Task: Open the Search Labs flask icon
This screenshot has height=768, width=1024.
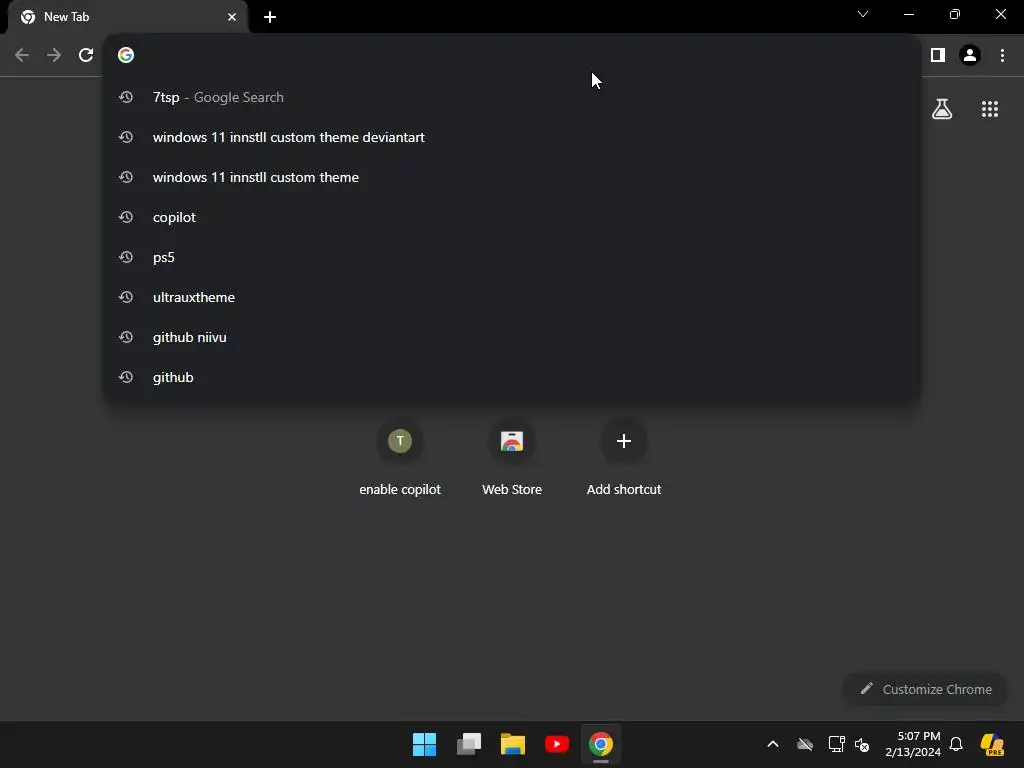Action: click(x=942, y=108)
